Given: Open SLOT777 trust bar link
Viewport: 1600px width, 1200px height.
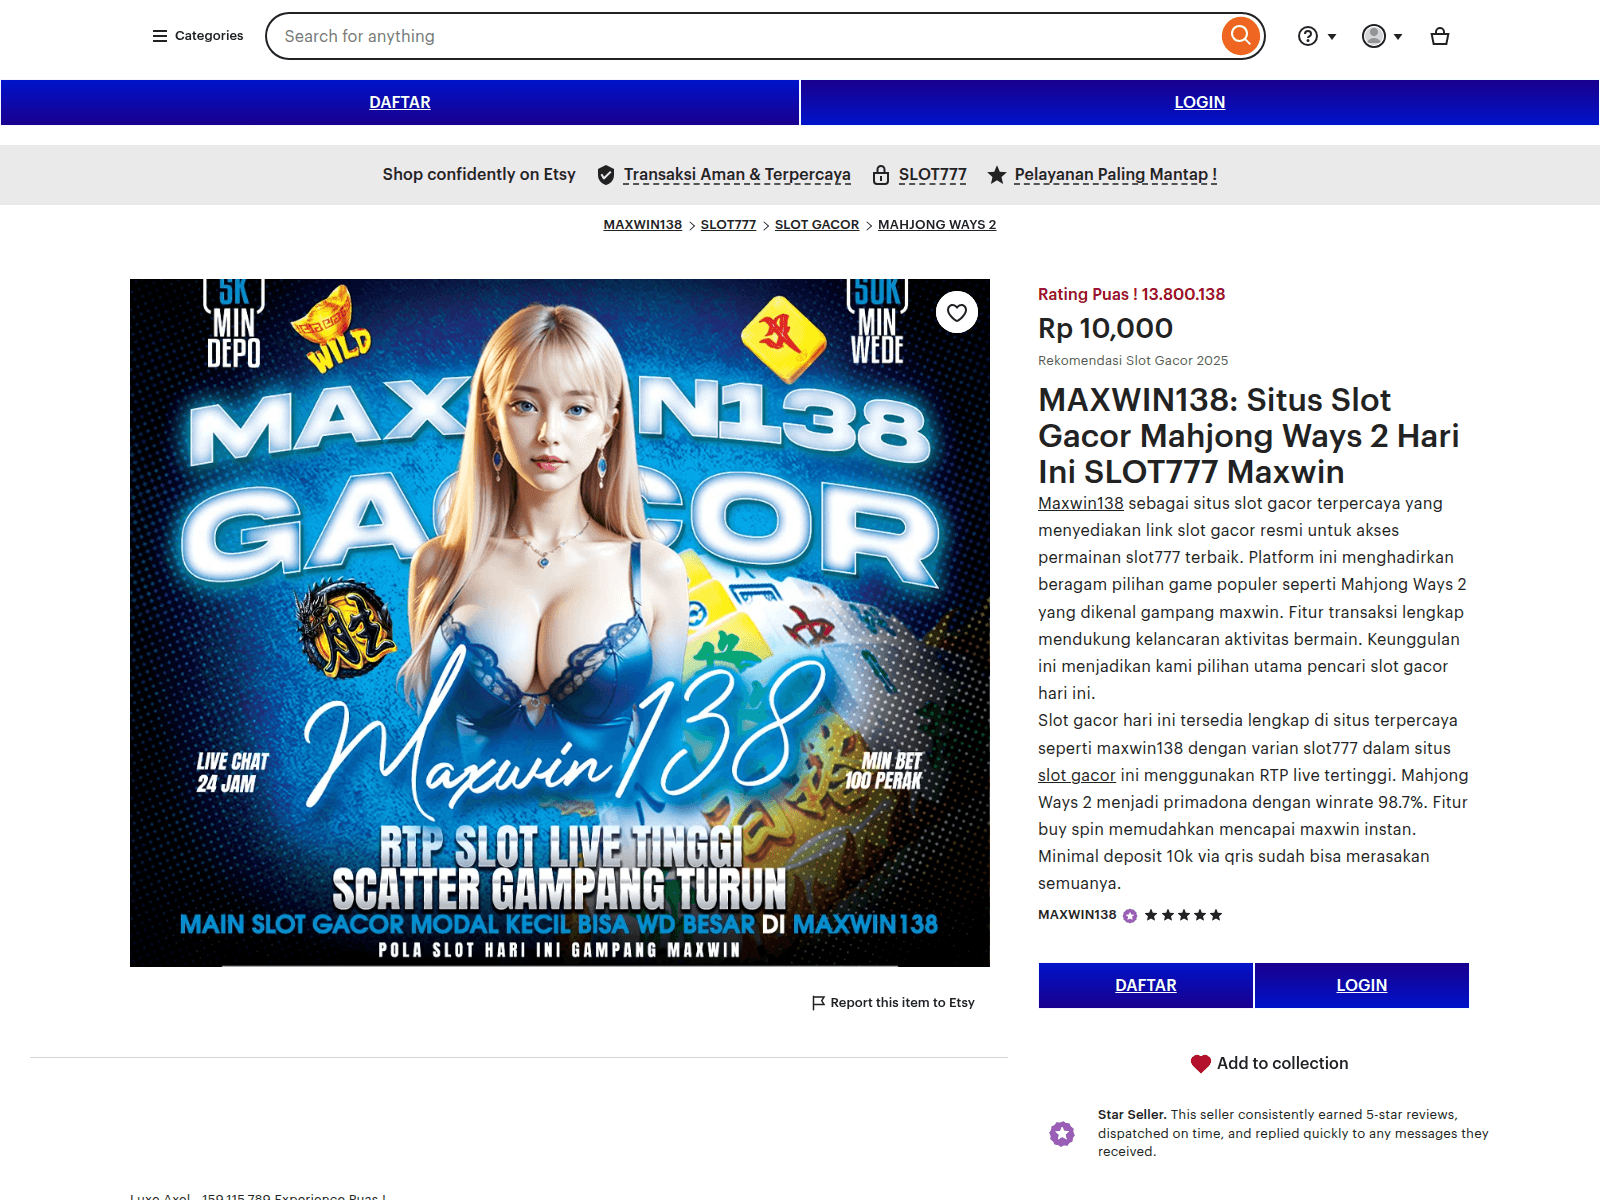Looking at the screenshot, I should click(932, 175).
